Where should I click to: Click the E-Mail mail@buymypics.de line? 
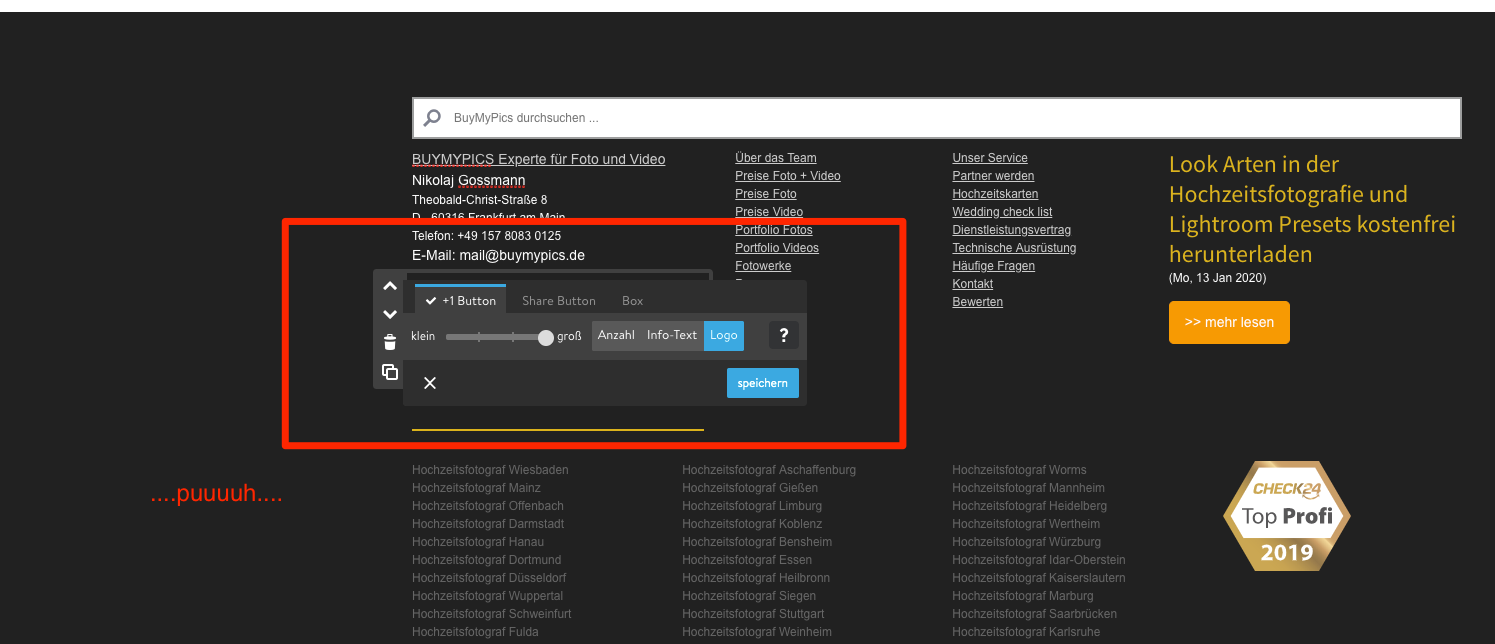(x=498, y=255)
